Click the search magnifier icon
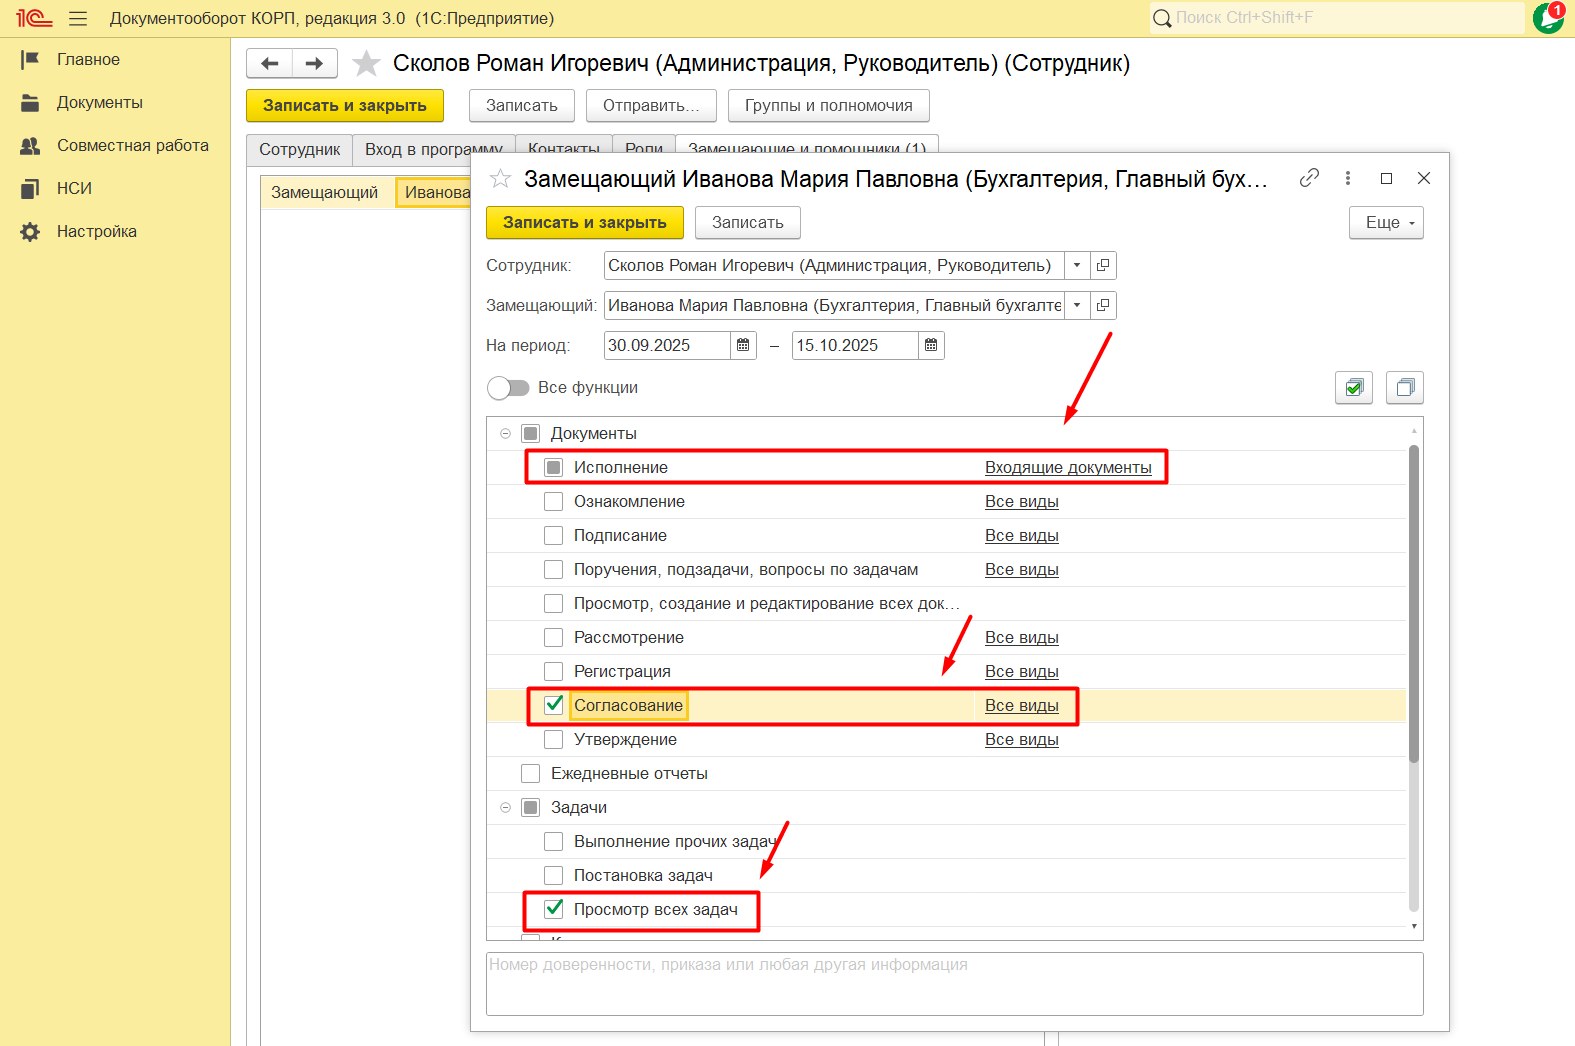 point(1162,18)
